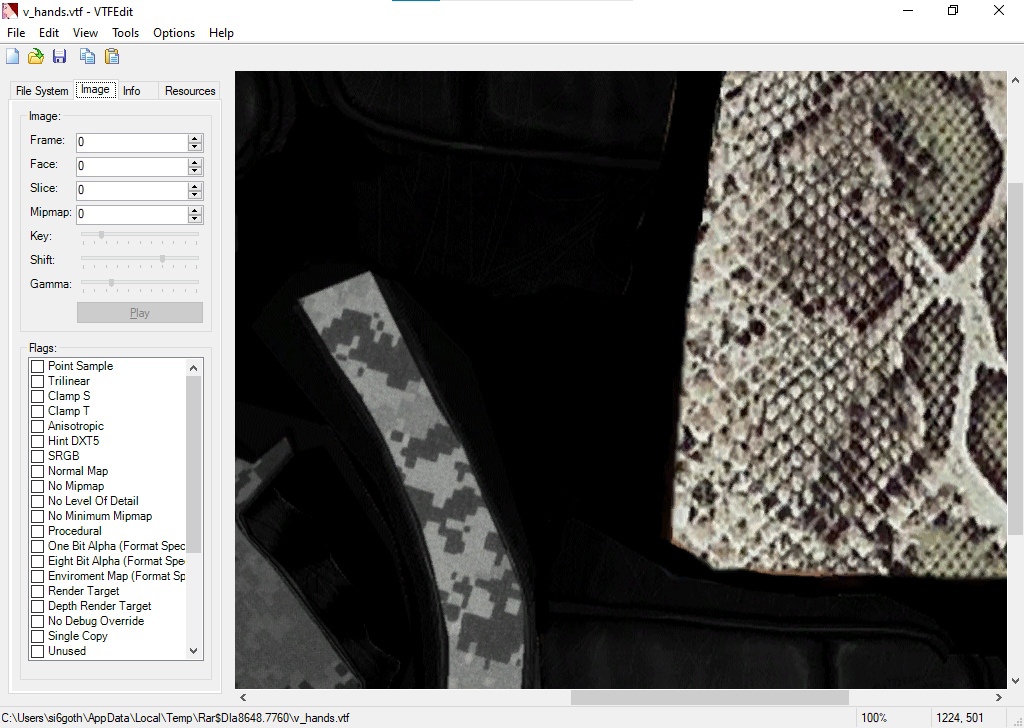Click image view scroll right arrow
Viewport: 1024px width, 728px height.
(999, 697)
